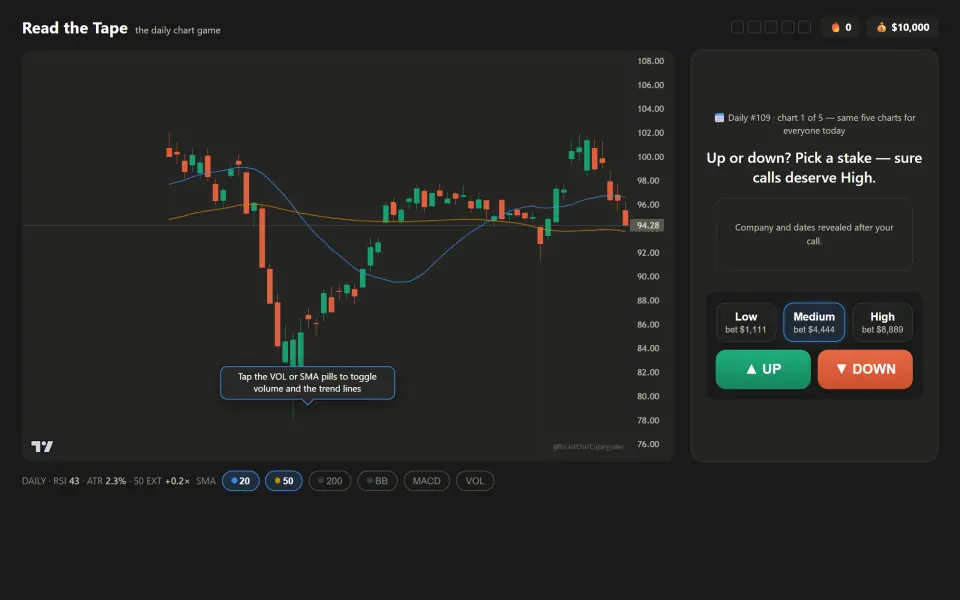Screen dimensions: 960x600
Task: Click the money bag balance icon
Action: pyautogui.click(x=881, y=28)
